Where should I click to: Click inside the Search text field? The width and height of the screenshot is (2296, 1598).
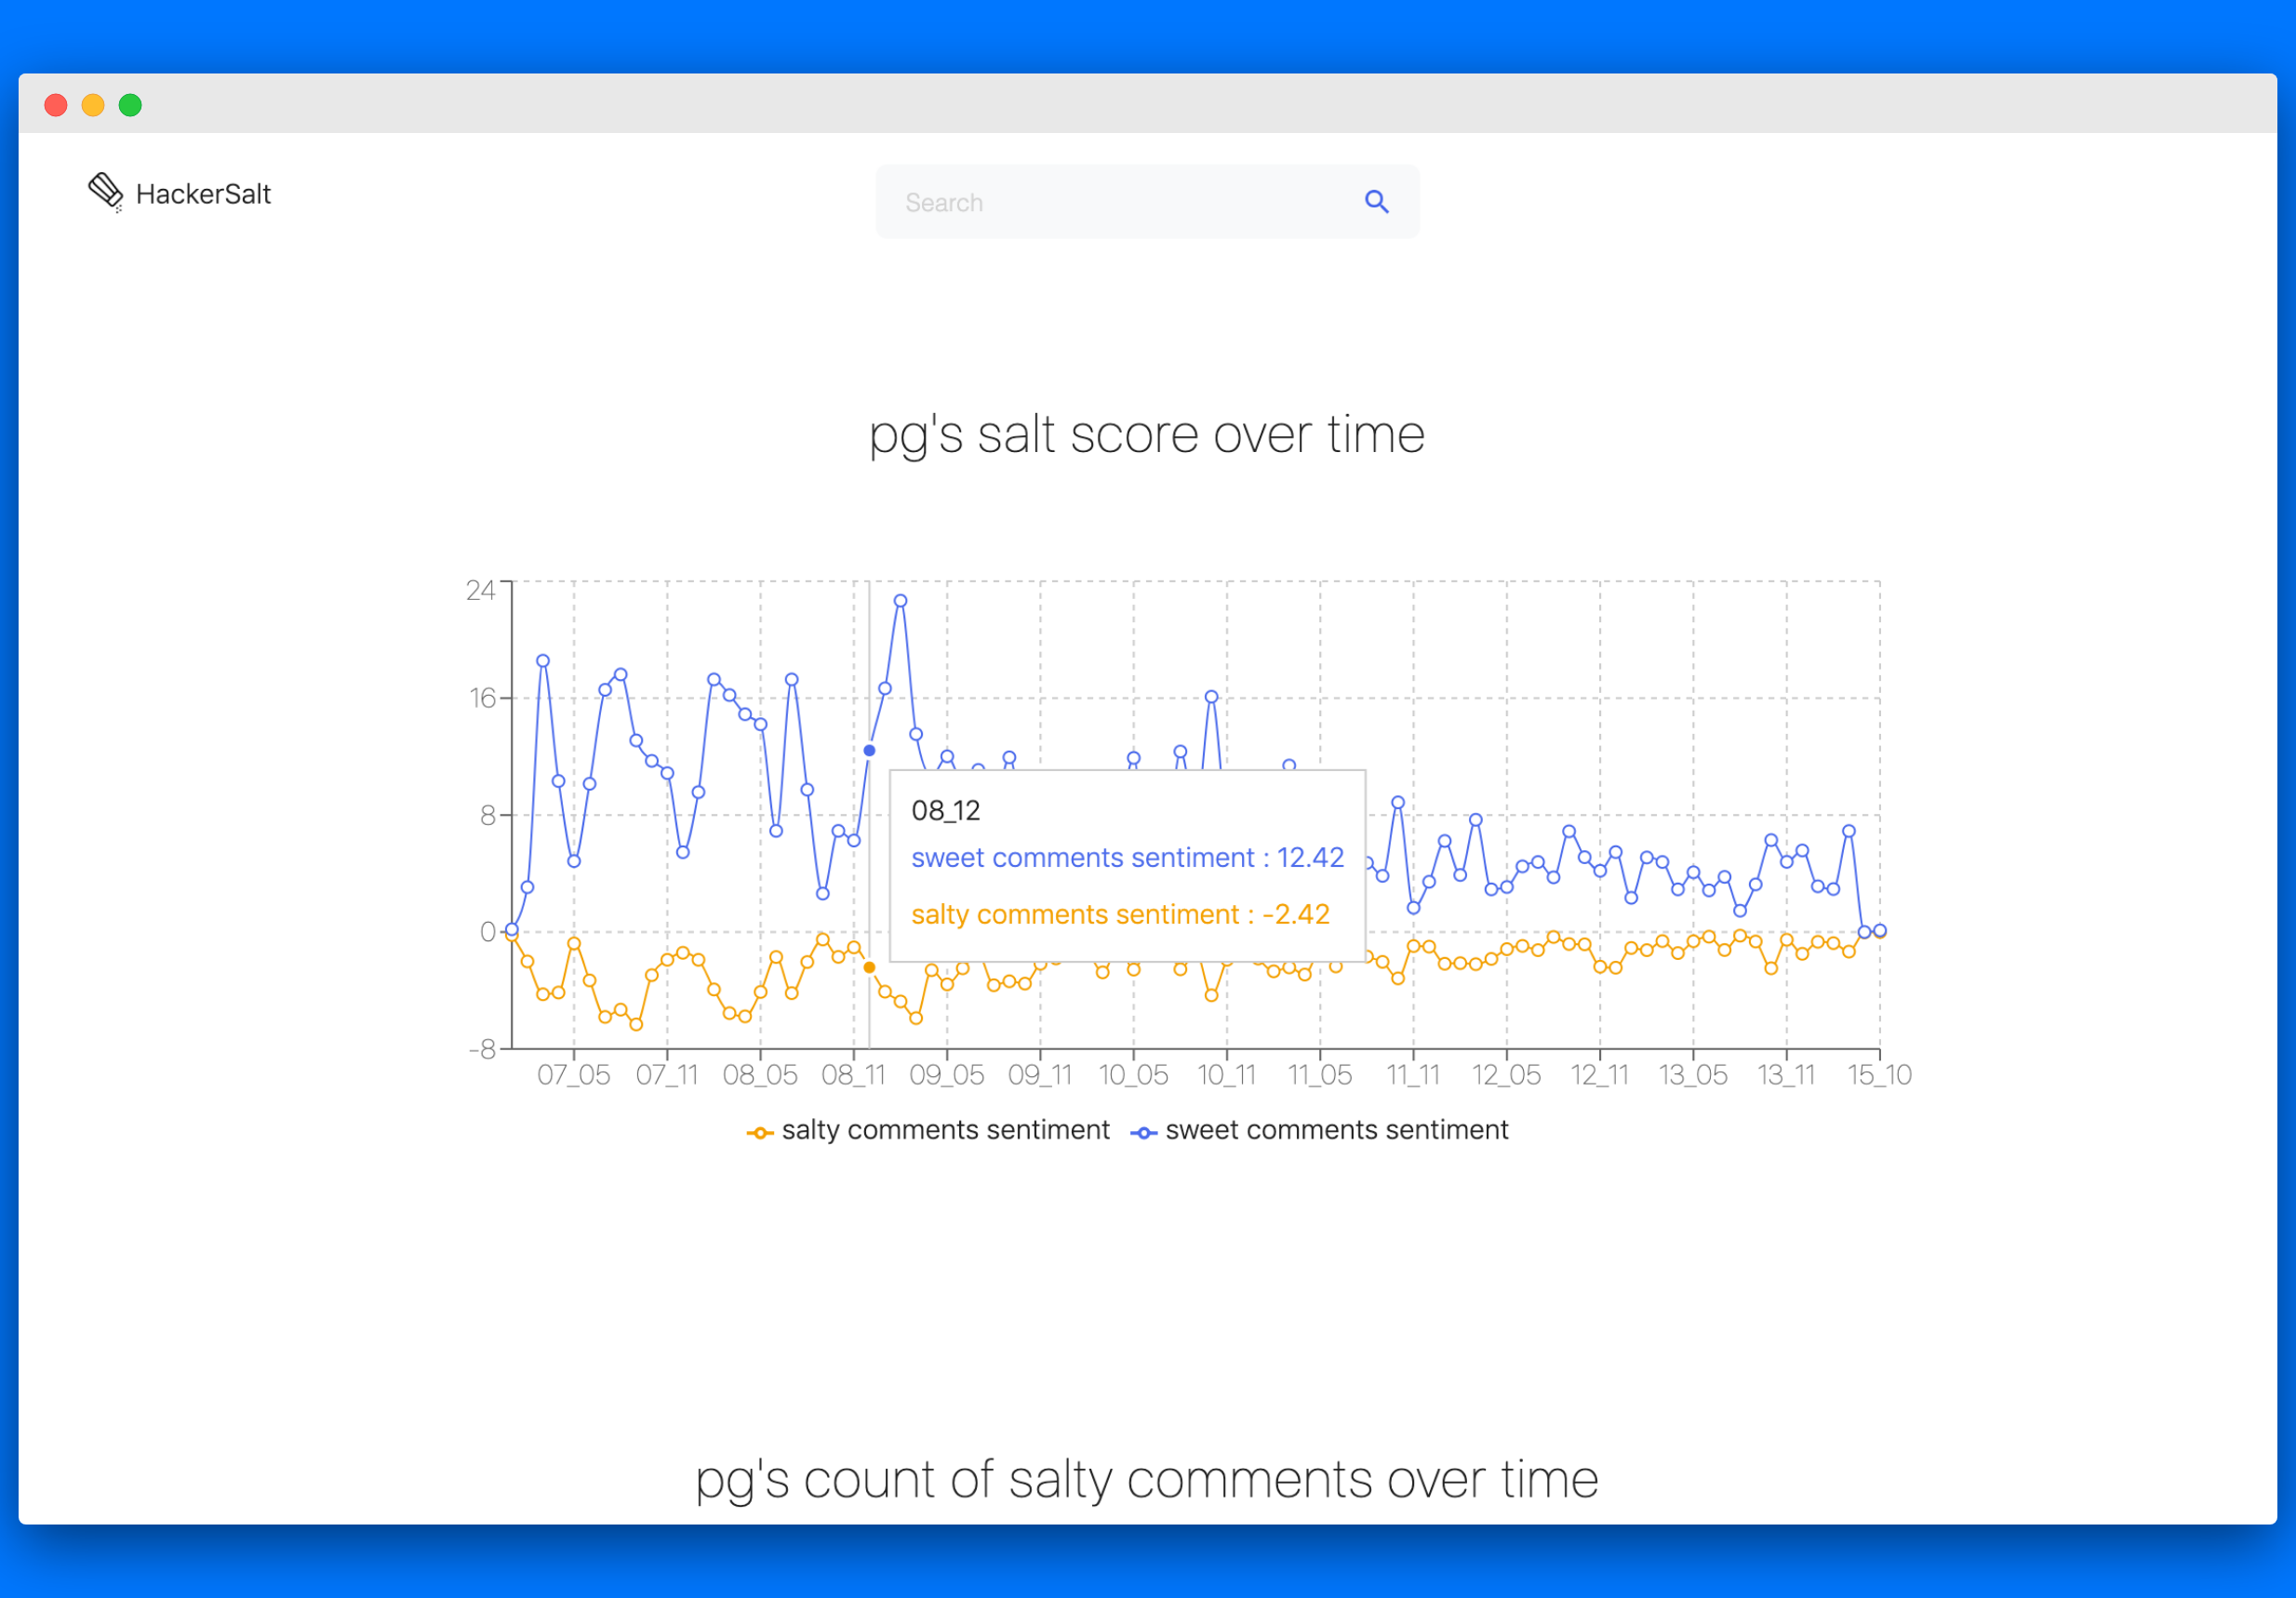(1110, 202)
